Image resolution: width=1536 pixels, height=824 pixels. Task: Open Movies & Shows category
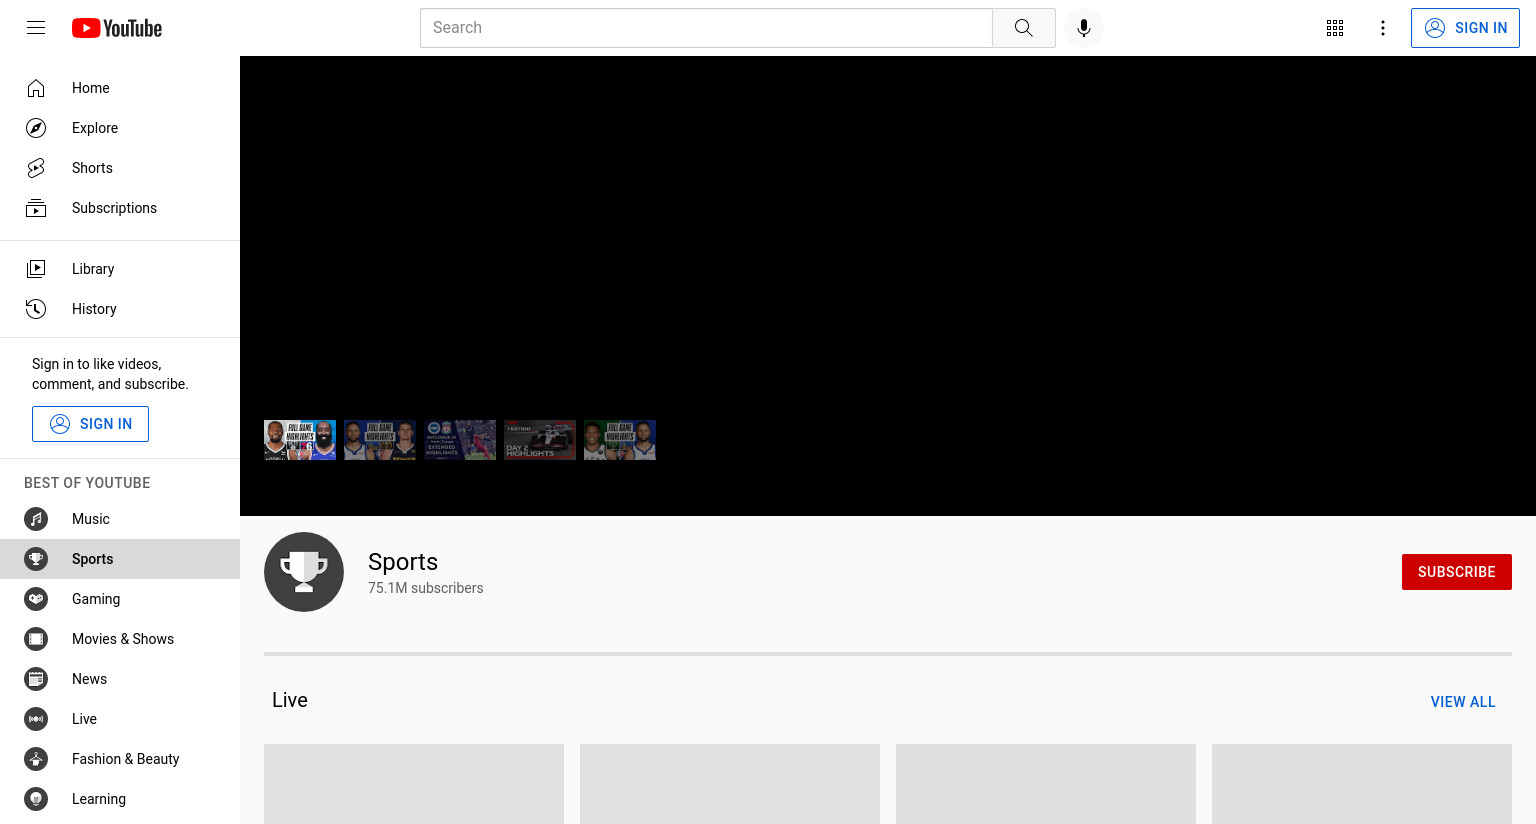[123, 639]
